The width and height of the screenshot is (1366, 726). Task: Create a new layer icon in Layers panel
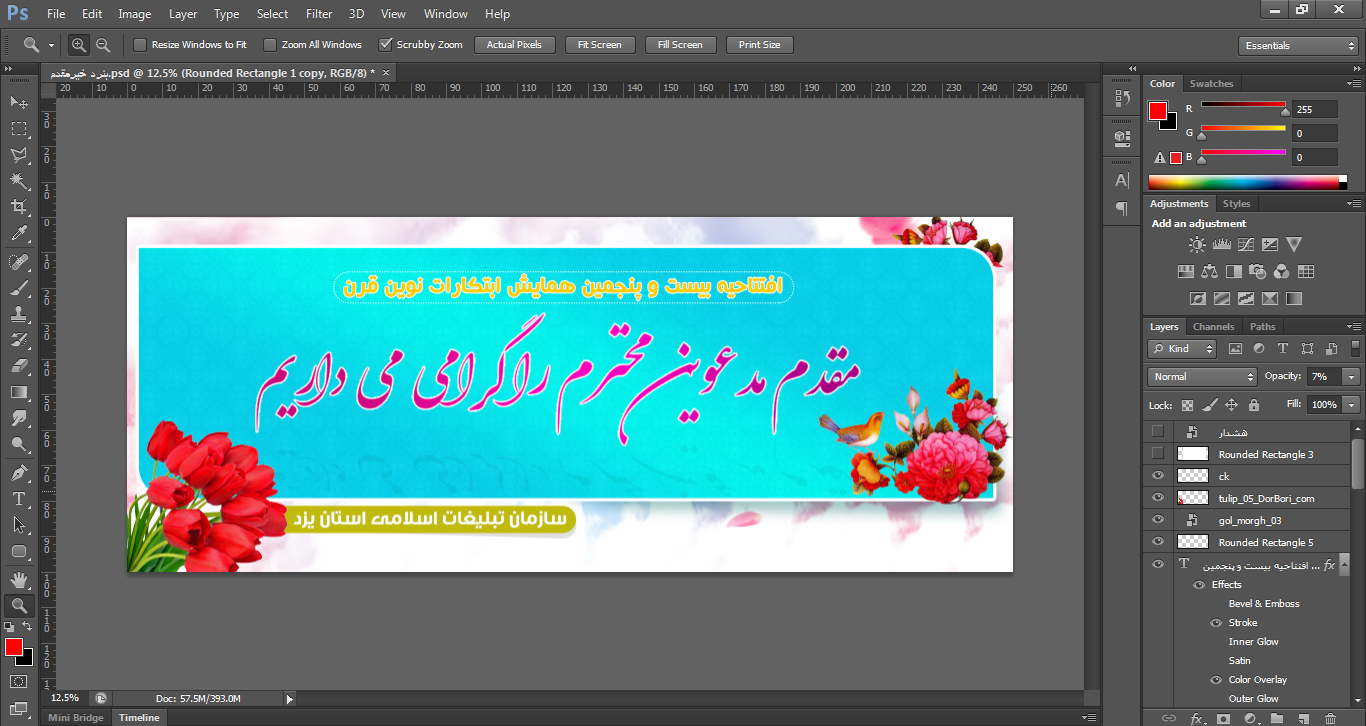coord(1303,718)
